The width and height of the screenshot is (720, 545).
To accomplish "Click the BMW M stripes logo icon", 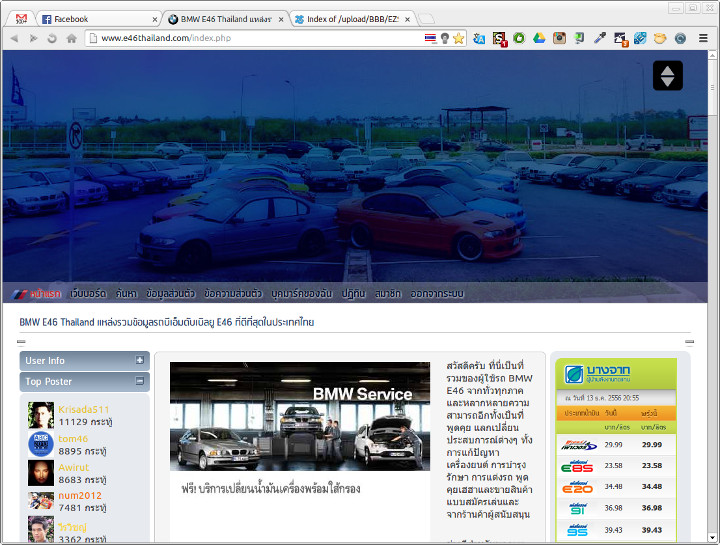I will point(19,294).
